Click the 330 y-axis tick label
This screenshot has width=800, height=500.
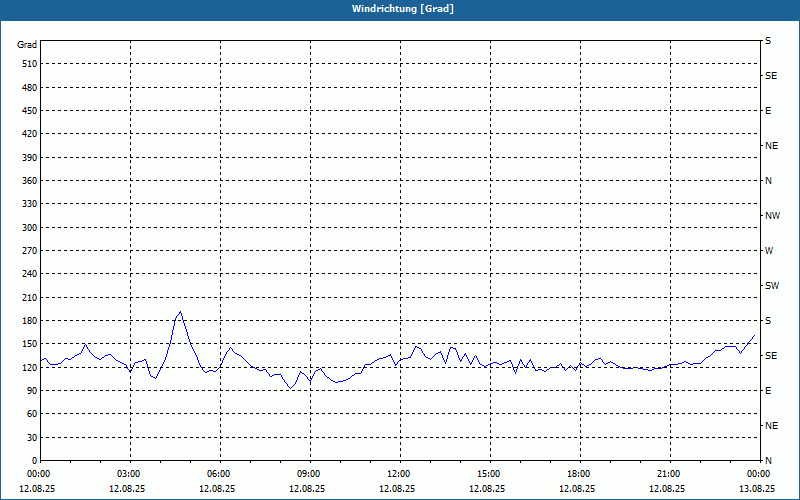[30, 204]
